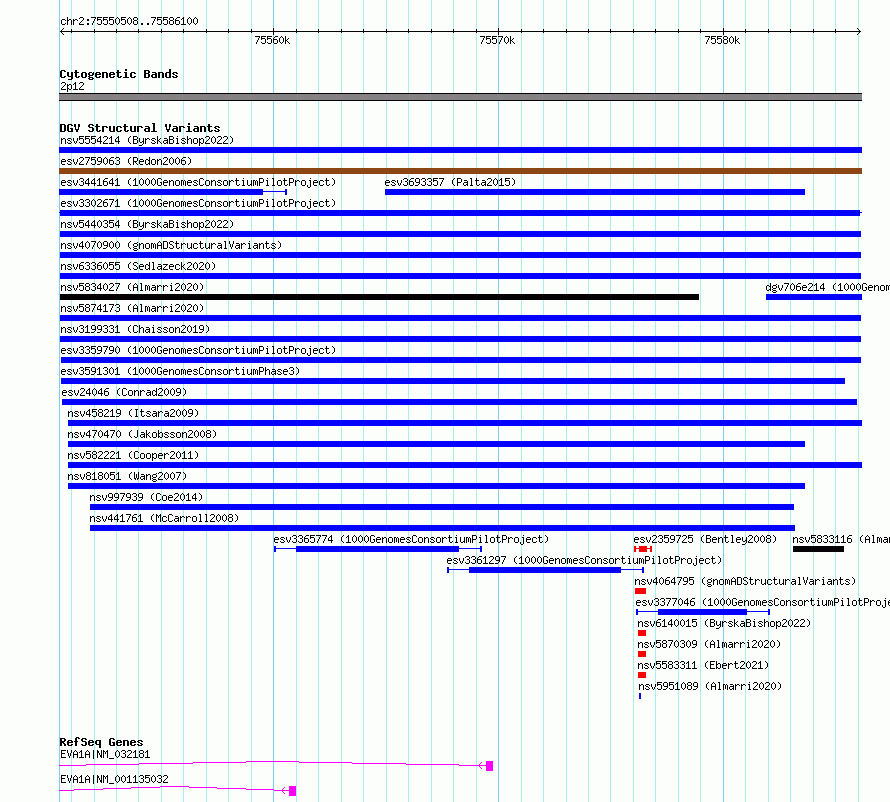Click the blue dgv706e214 variant bar

[814, 297]
